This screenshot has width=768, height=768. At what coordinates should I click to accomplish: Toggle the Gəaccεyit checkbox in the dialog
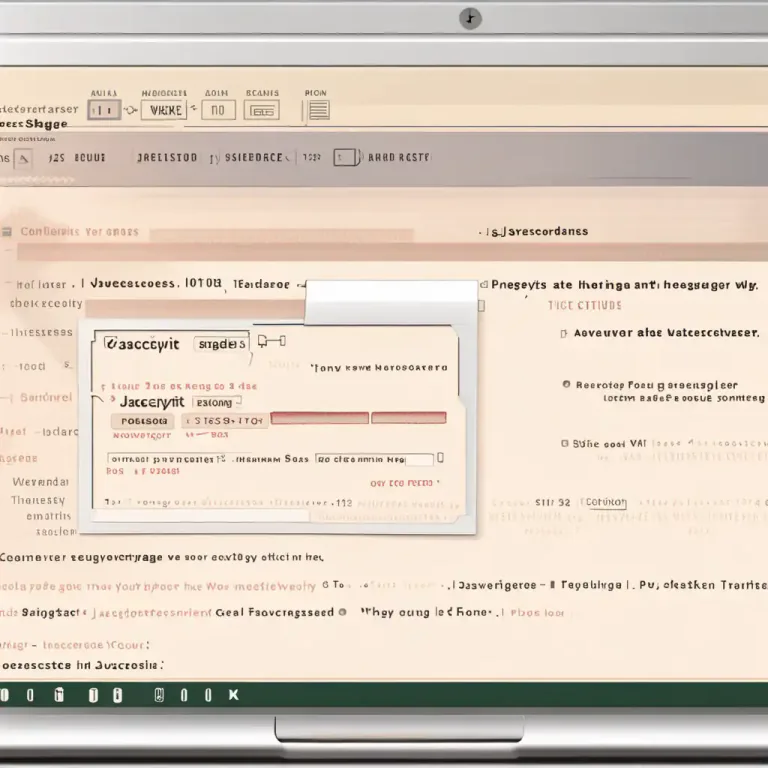[110, 343]
